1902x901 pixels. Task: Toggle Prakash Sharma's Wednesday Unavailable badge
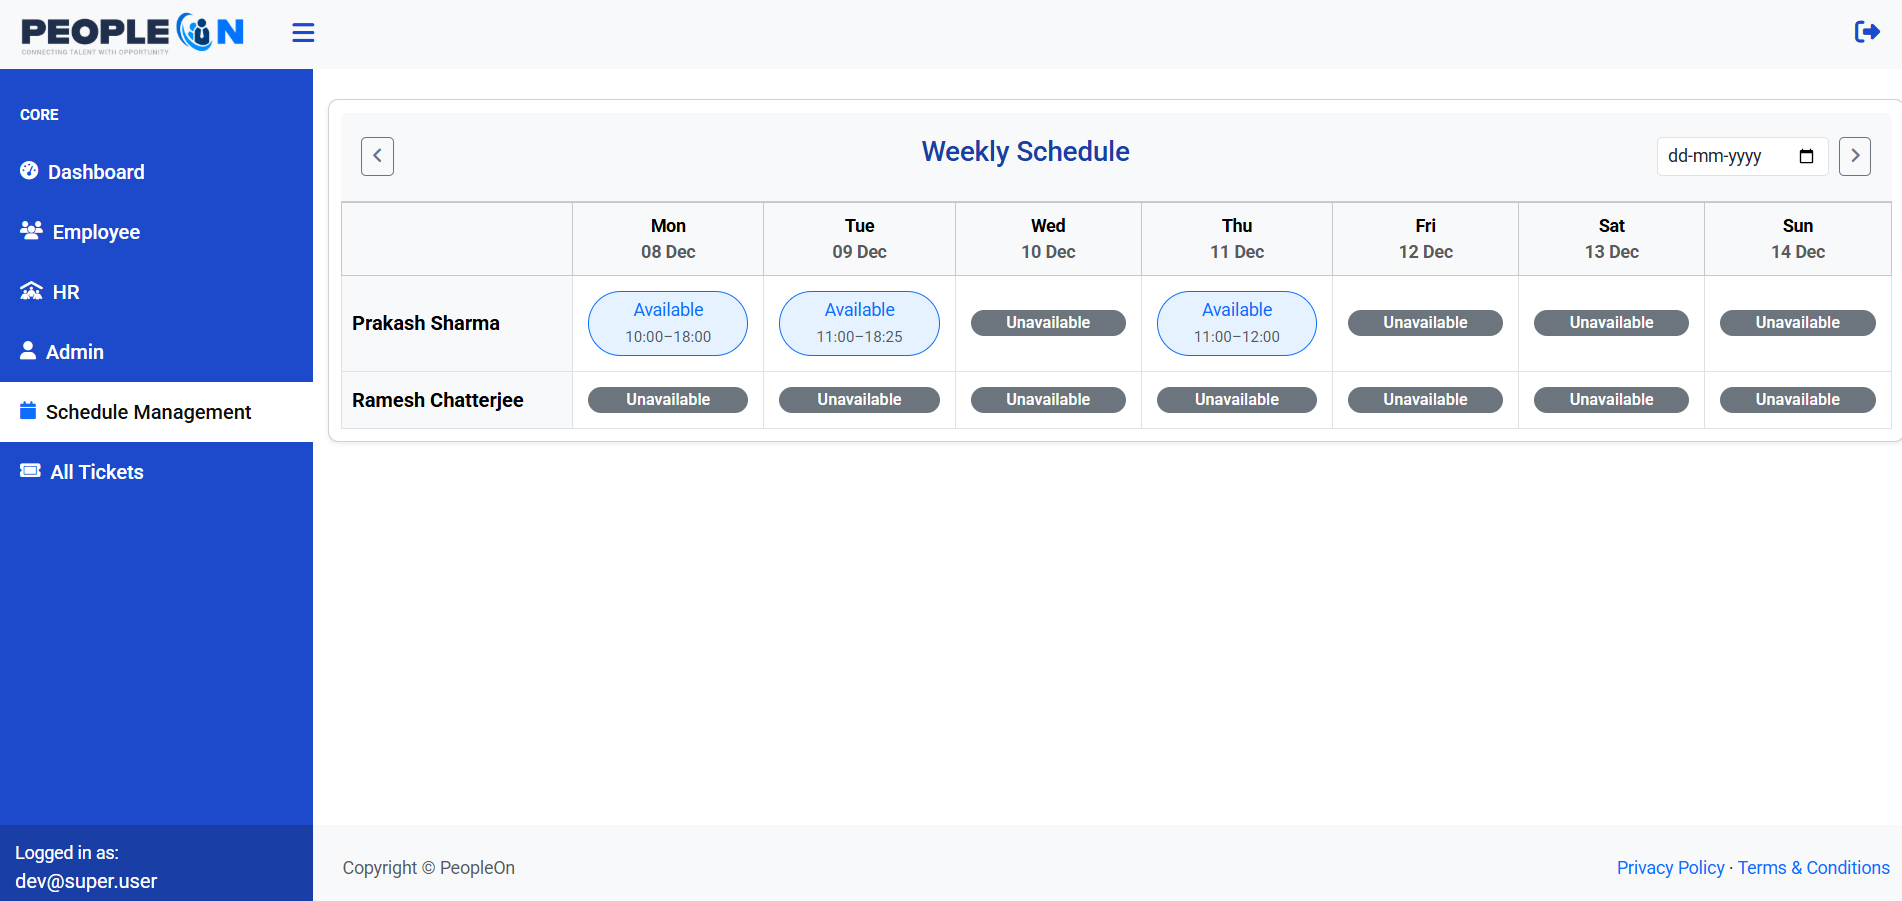(1048, 323)
